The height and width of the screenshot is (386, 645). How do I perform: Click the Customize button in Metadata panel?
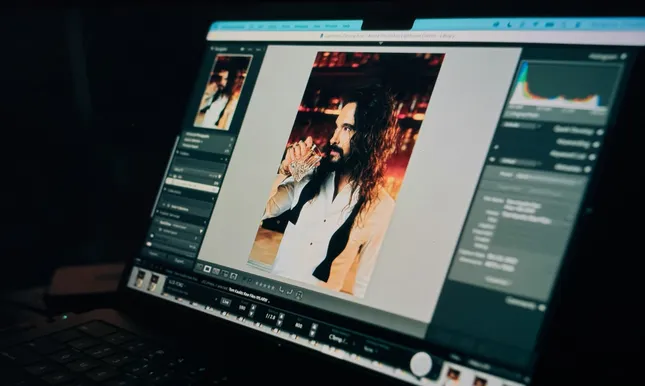click(x=497, y=281)
